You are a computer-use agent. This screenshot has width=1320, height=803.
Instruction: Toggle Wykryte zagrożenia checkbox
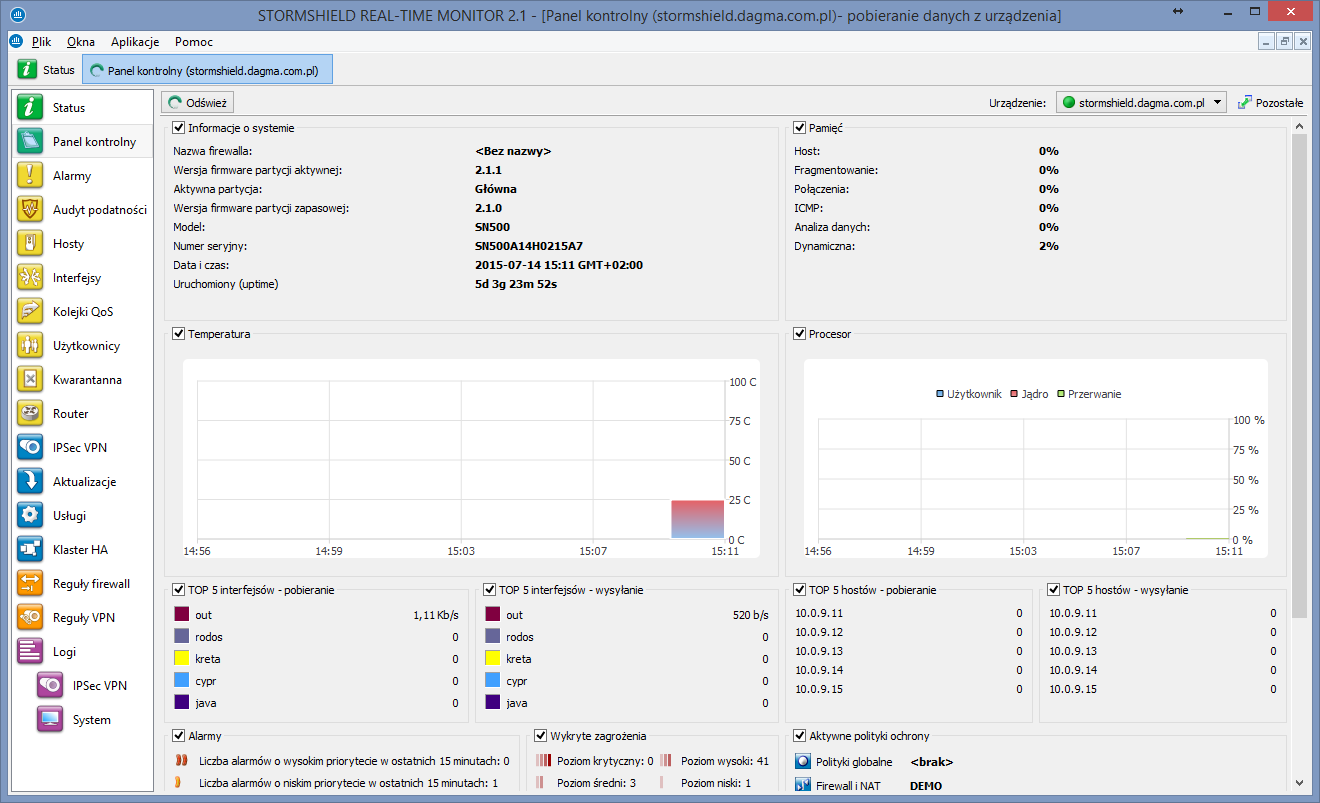pyautogui.click(x=541, y=735)
